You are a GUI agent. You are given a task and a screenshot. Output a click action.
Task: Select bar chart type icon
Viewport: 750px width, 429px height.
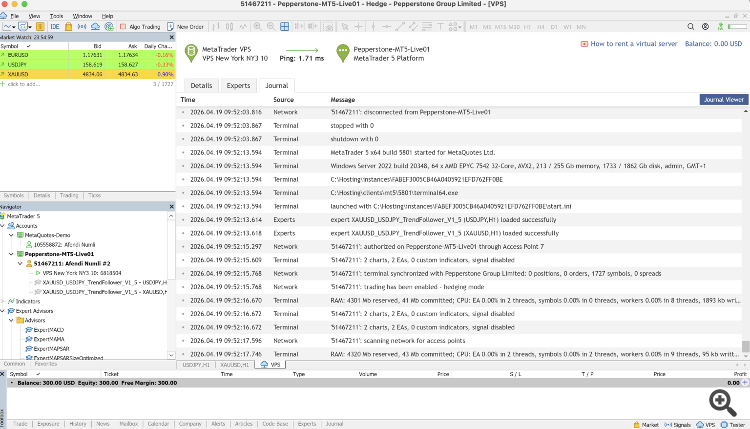click(216, 27)
